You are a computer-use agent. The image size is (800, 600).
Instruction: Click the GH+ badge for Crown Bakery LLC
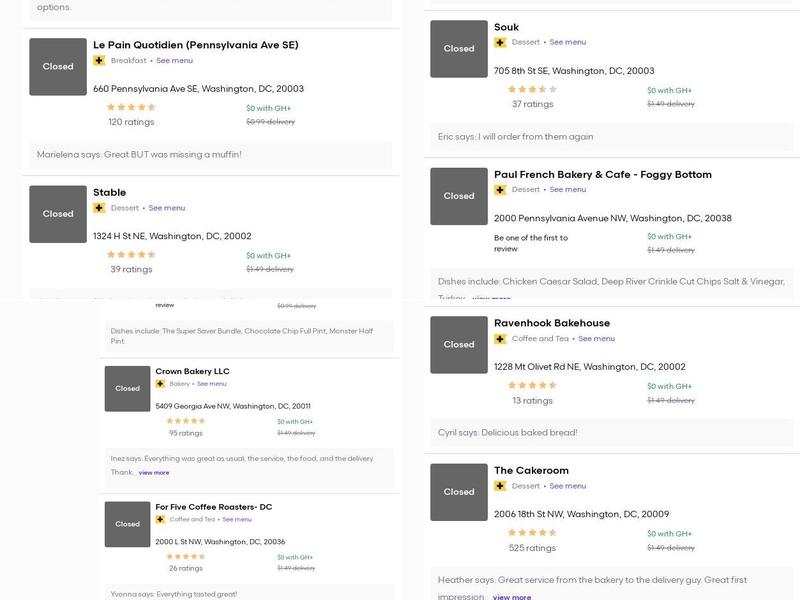click(160, 384)
